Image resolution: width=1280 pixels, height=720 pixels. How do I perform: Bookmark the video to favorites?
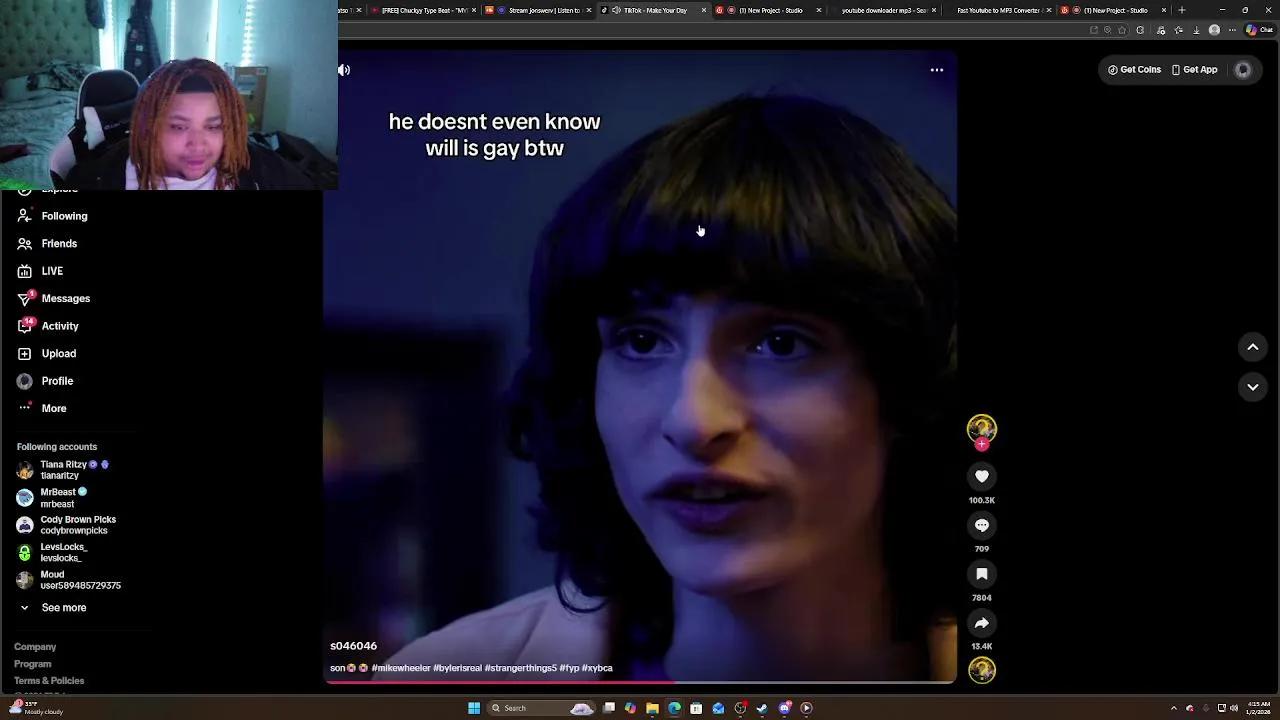coord(982,574)
